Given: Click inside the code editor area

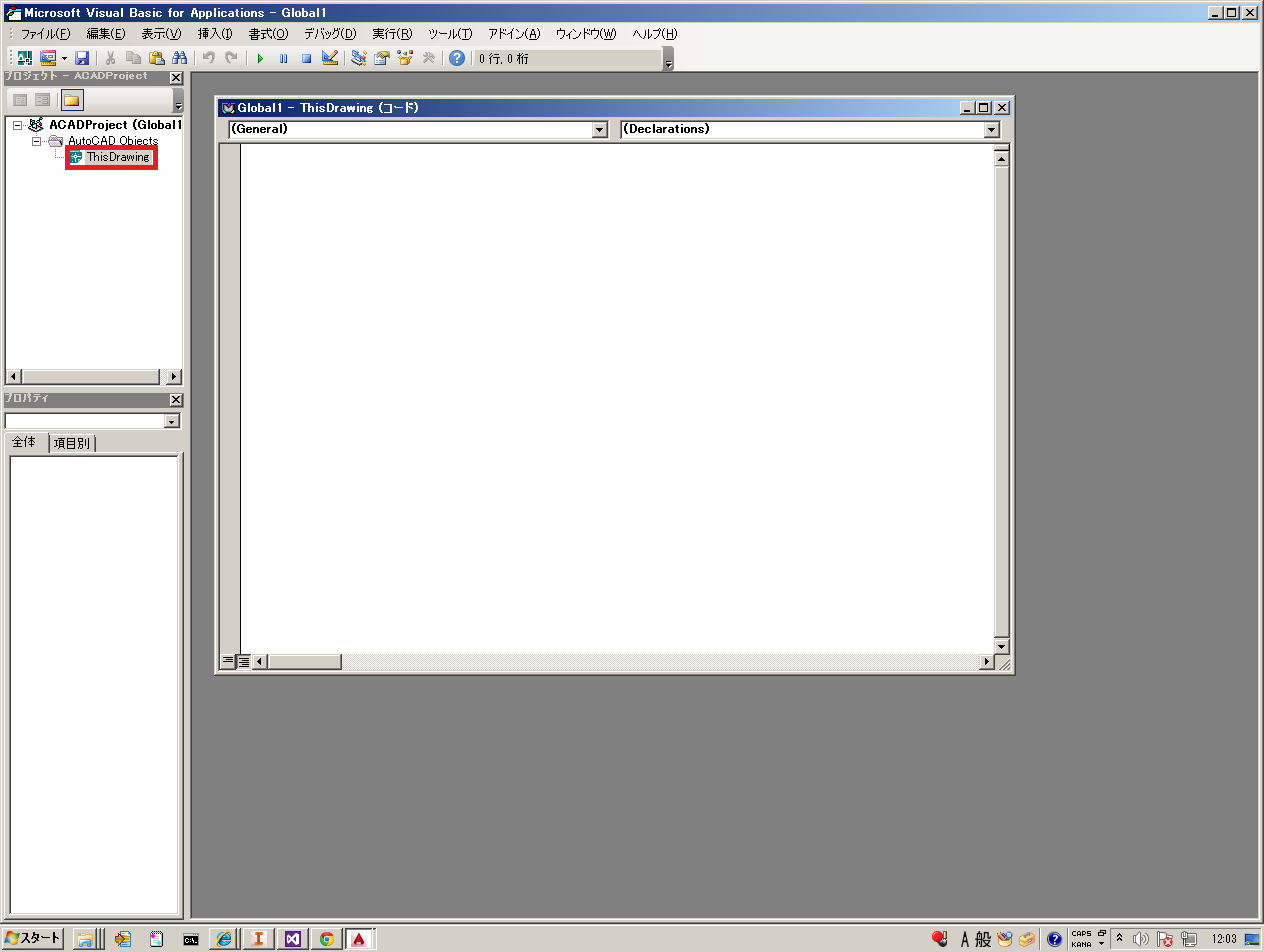Looking at the screenshot, I should point(617,398).
